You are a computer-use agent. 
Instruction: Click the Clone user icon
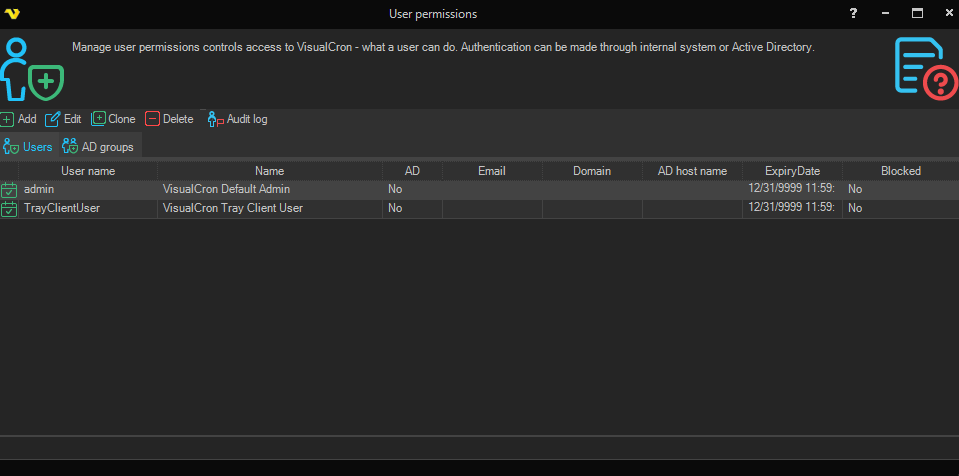98,119
